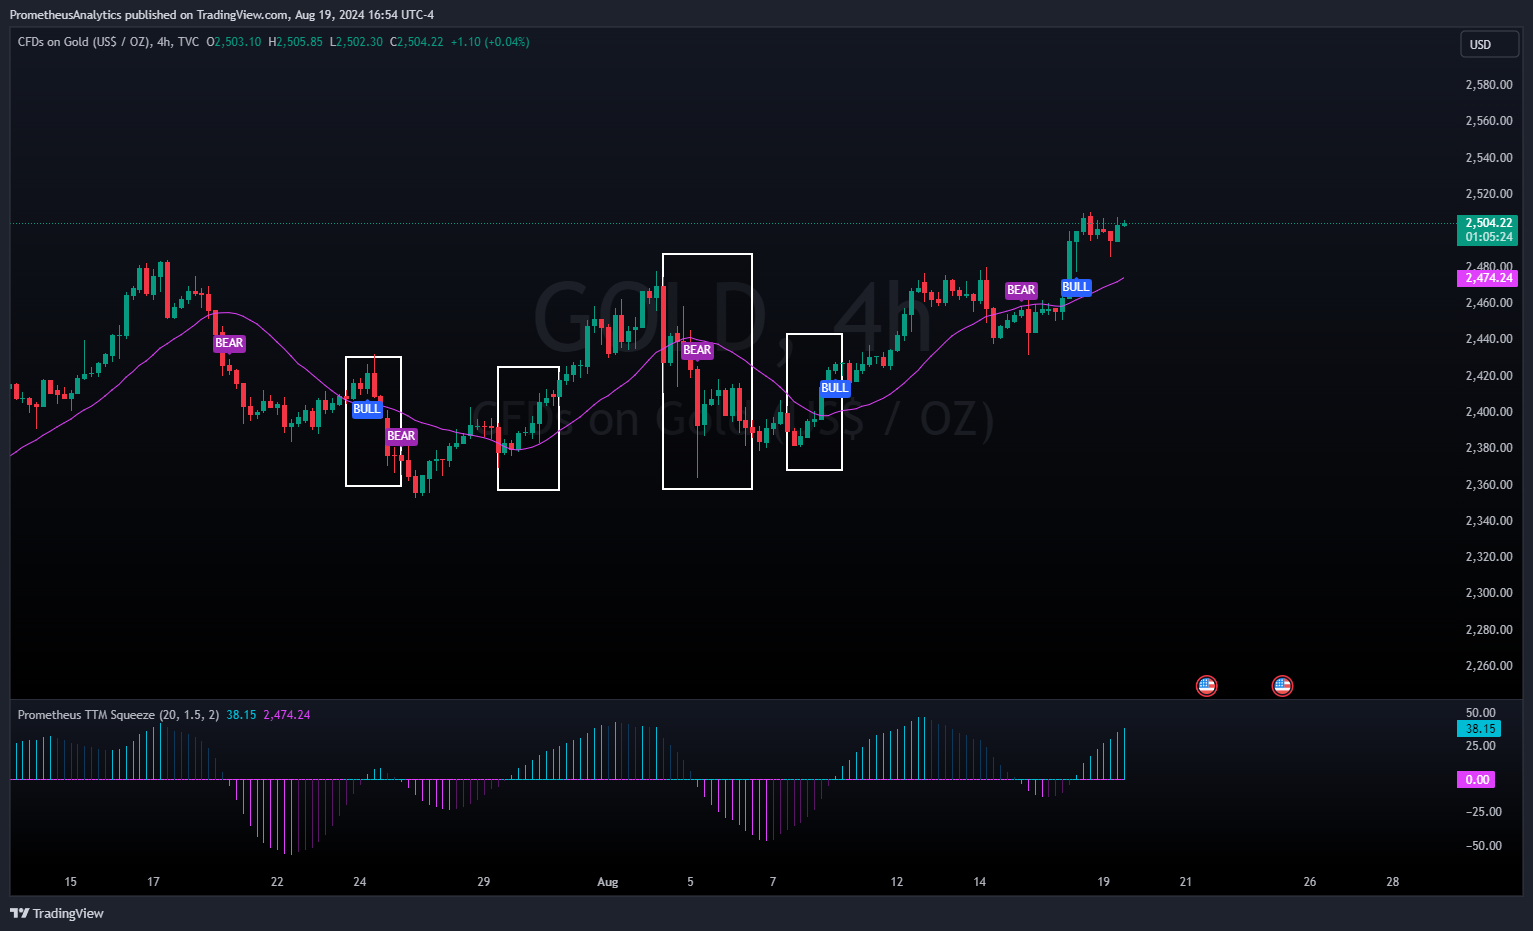Click the 2,540.00 price axis label
Image resolution: width=1533 pixels, height=931 pixels.
[x=1489, y=158]
